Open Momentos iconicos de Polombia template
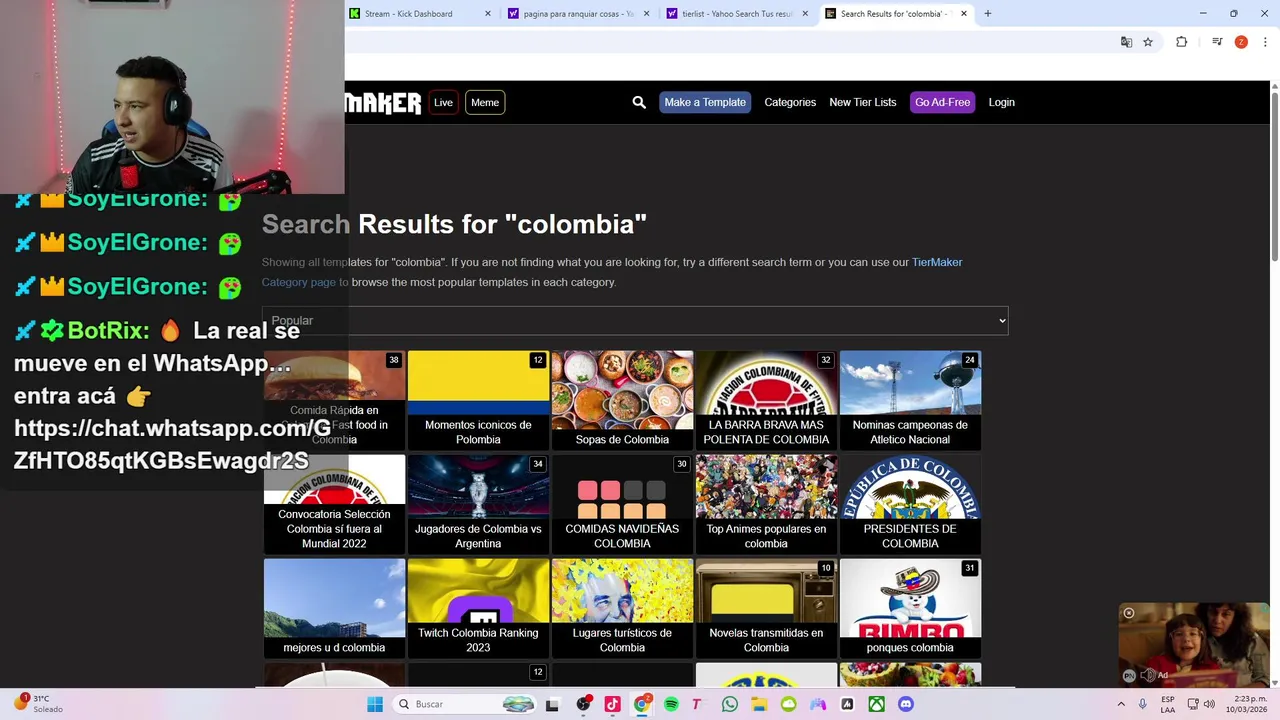 pyautogui.click(x=478, y=400)
